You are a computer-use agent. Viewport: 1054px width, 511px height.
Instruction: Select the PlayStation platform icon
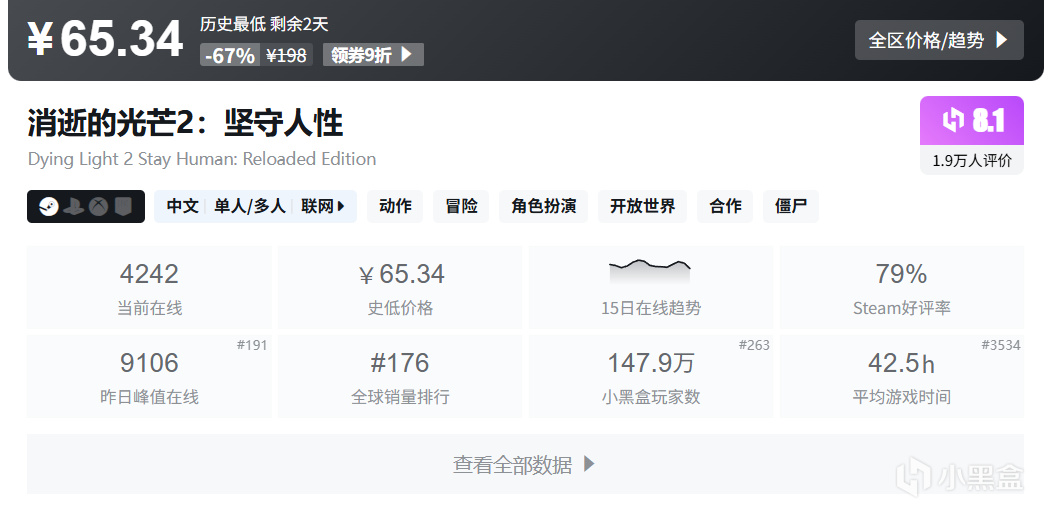pyautogui.click(x=73, y=206)
